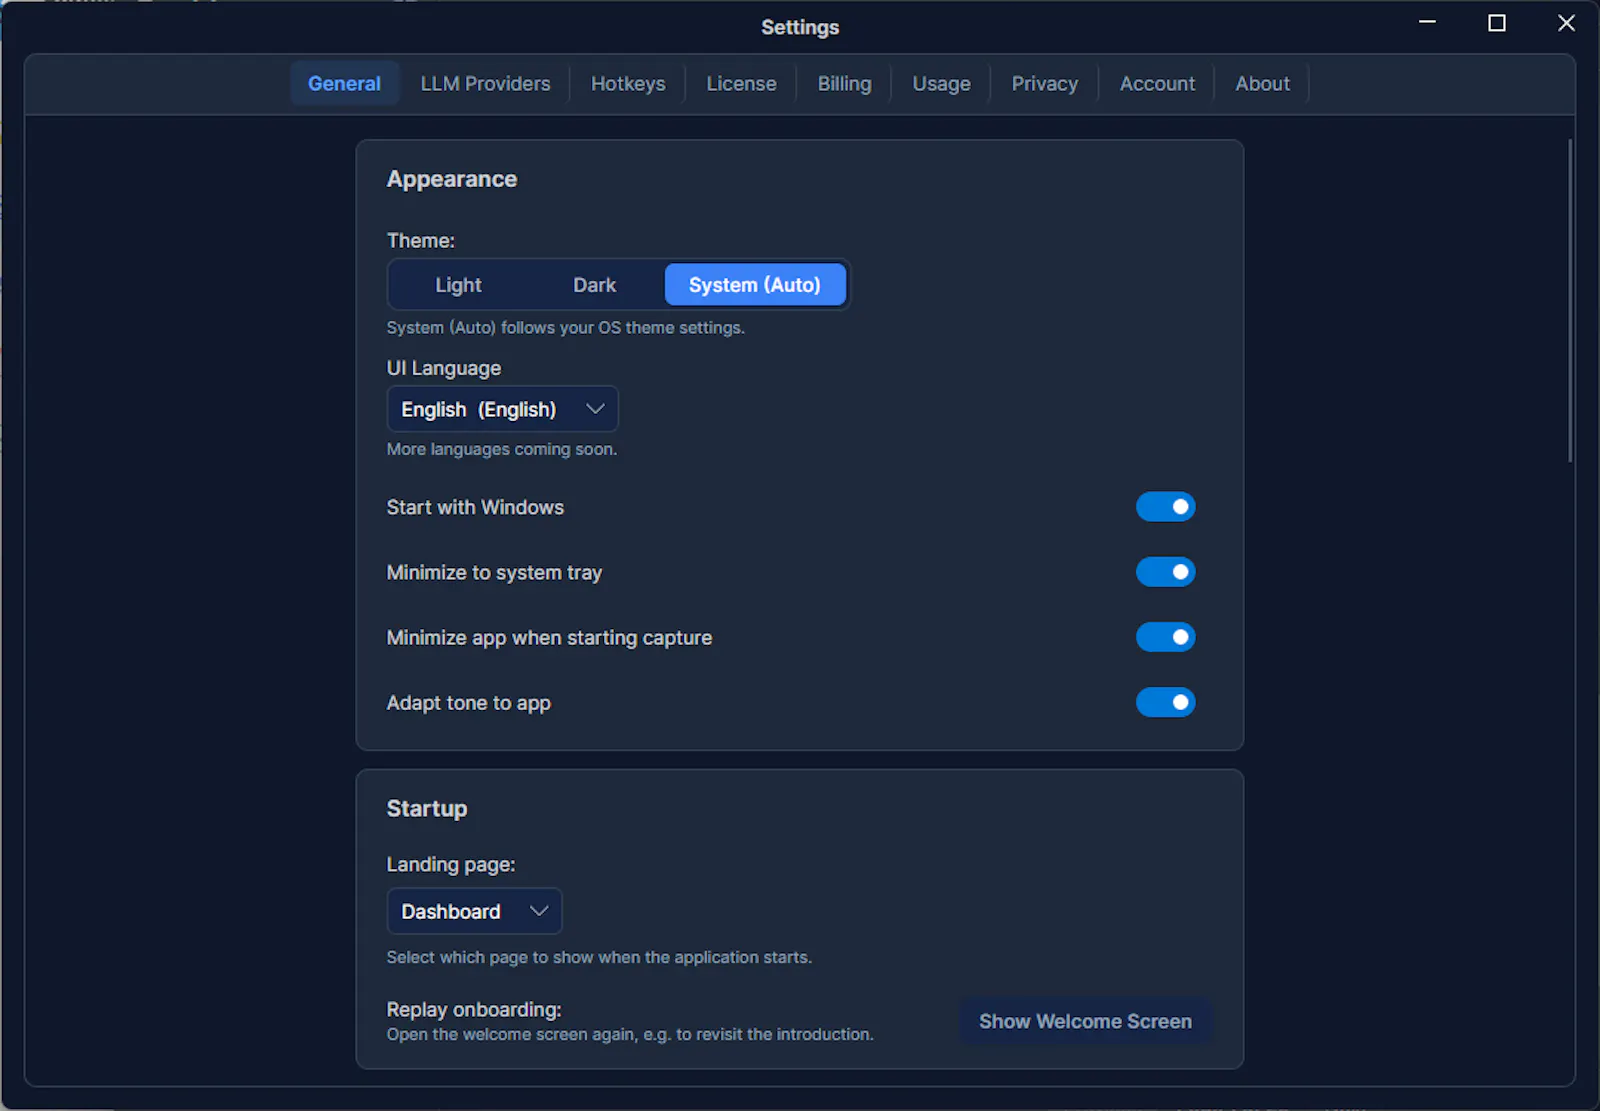Click the Appearance section heading
This screenshot has width=1600, height=1111.
(x=452, y=179)
